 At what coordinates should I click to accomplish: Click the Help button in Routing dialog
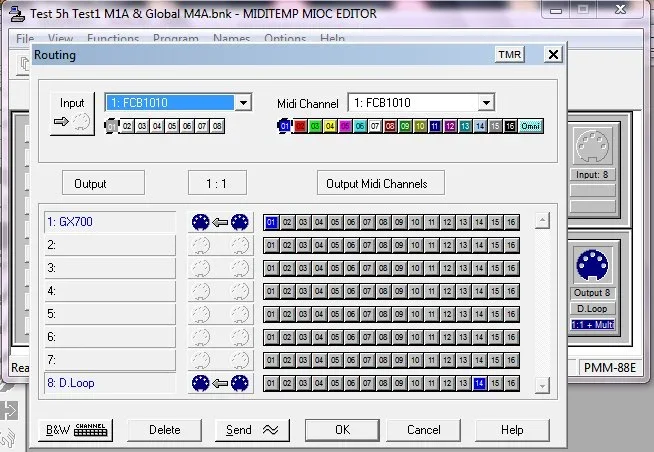(512, 430)
